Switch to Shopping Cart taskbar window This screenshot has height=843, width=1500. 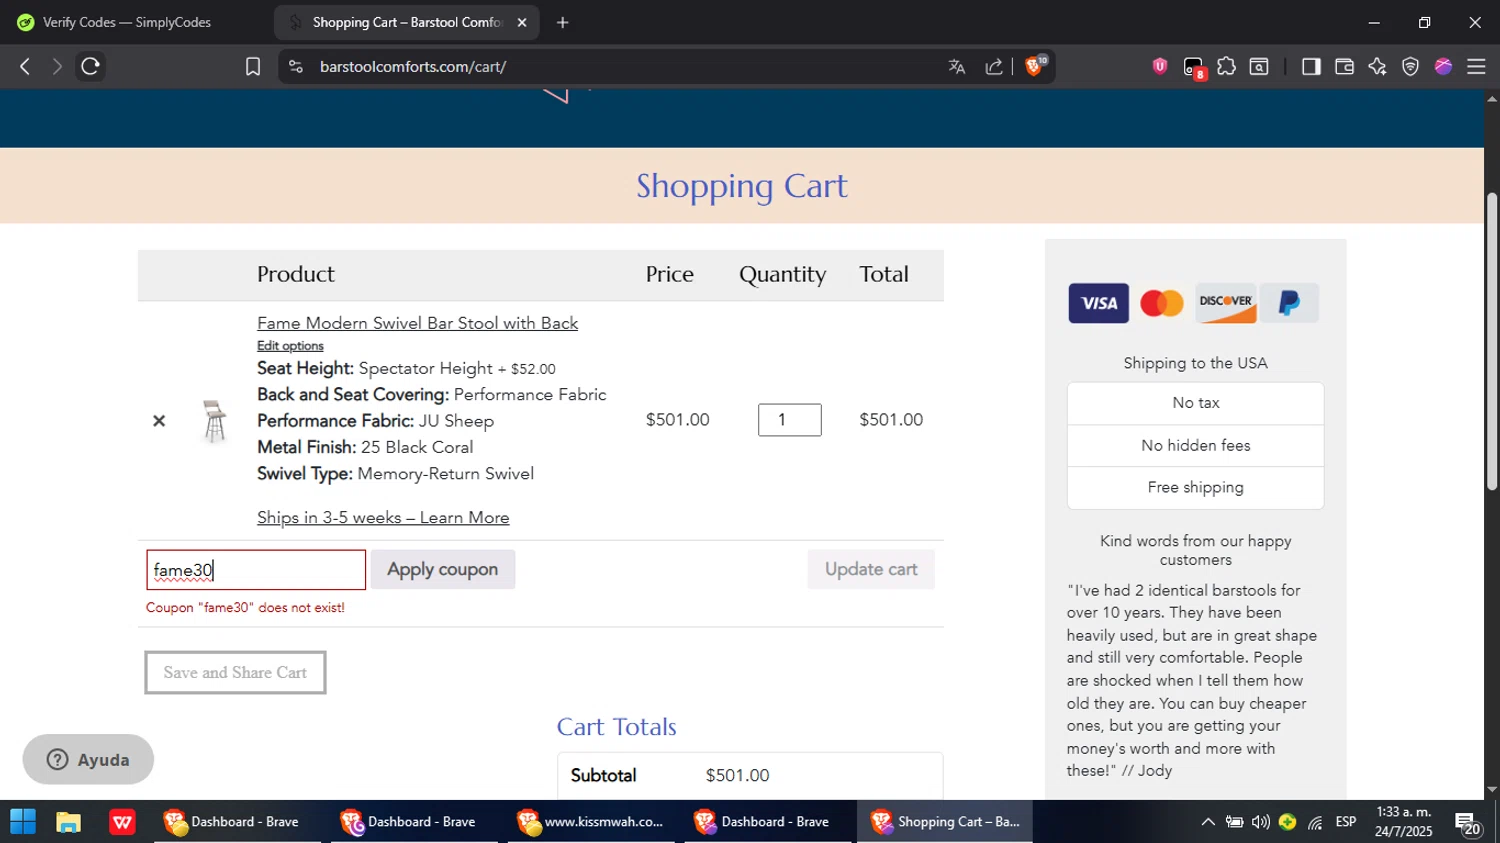pos(946,822)
